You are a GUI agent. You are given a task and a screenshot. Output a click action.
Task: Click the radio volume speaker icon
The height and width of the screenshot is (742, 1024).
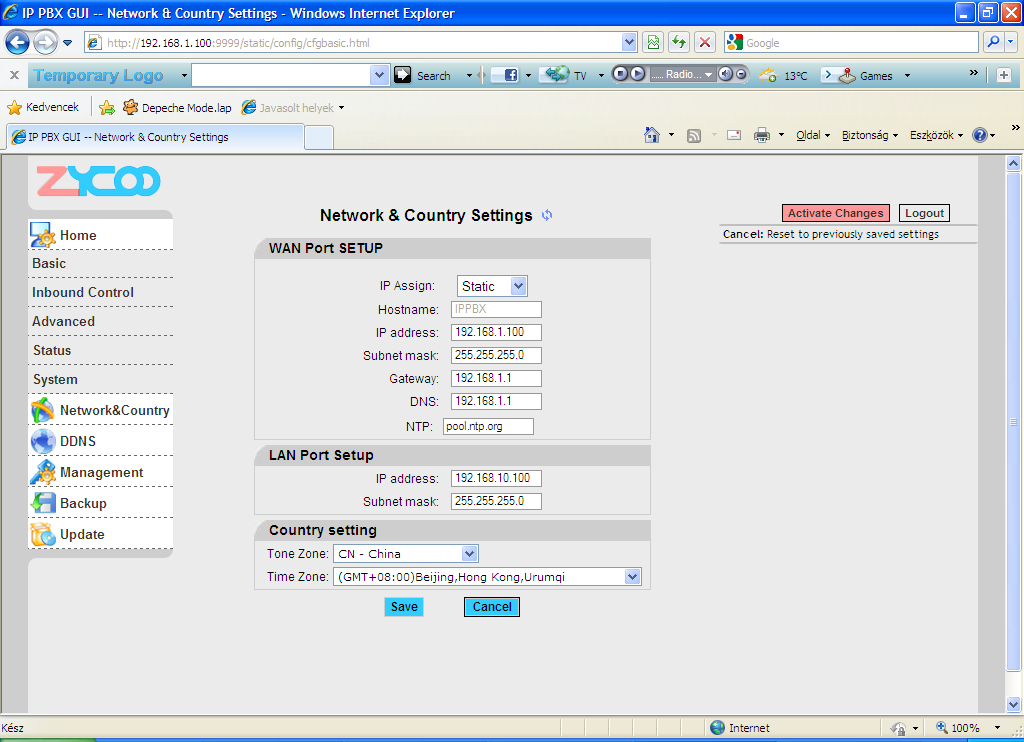pyautogui.click(x=726, y=74)
